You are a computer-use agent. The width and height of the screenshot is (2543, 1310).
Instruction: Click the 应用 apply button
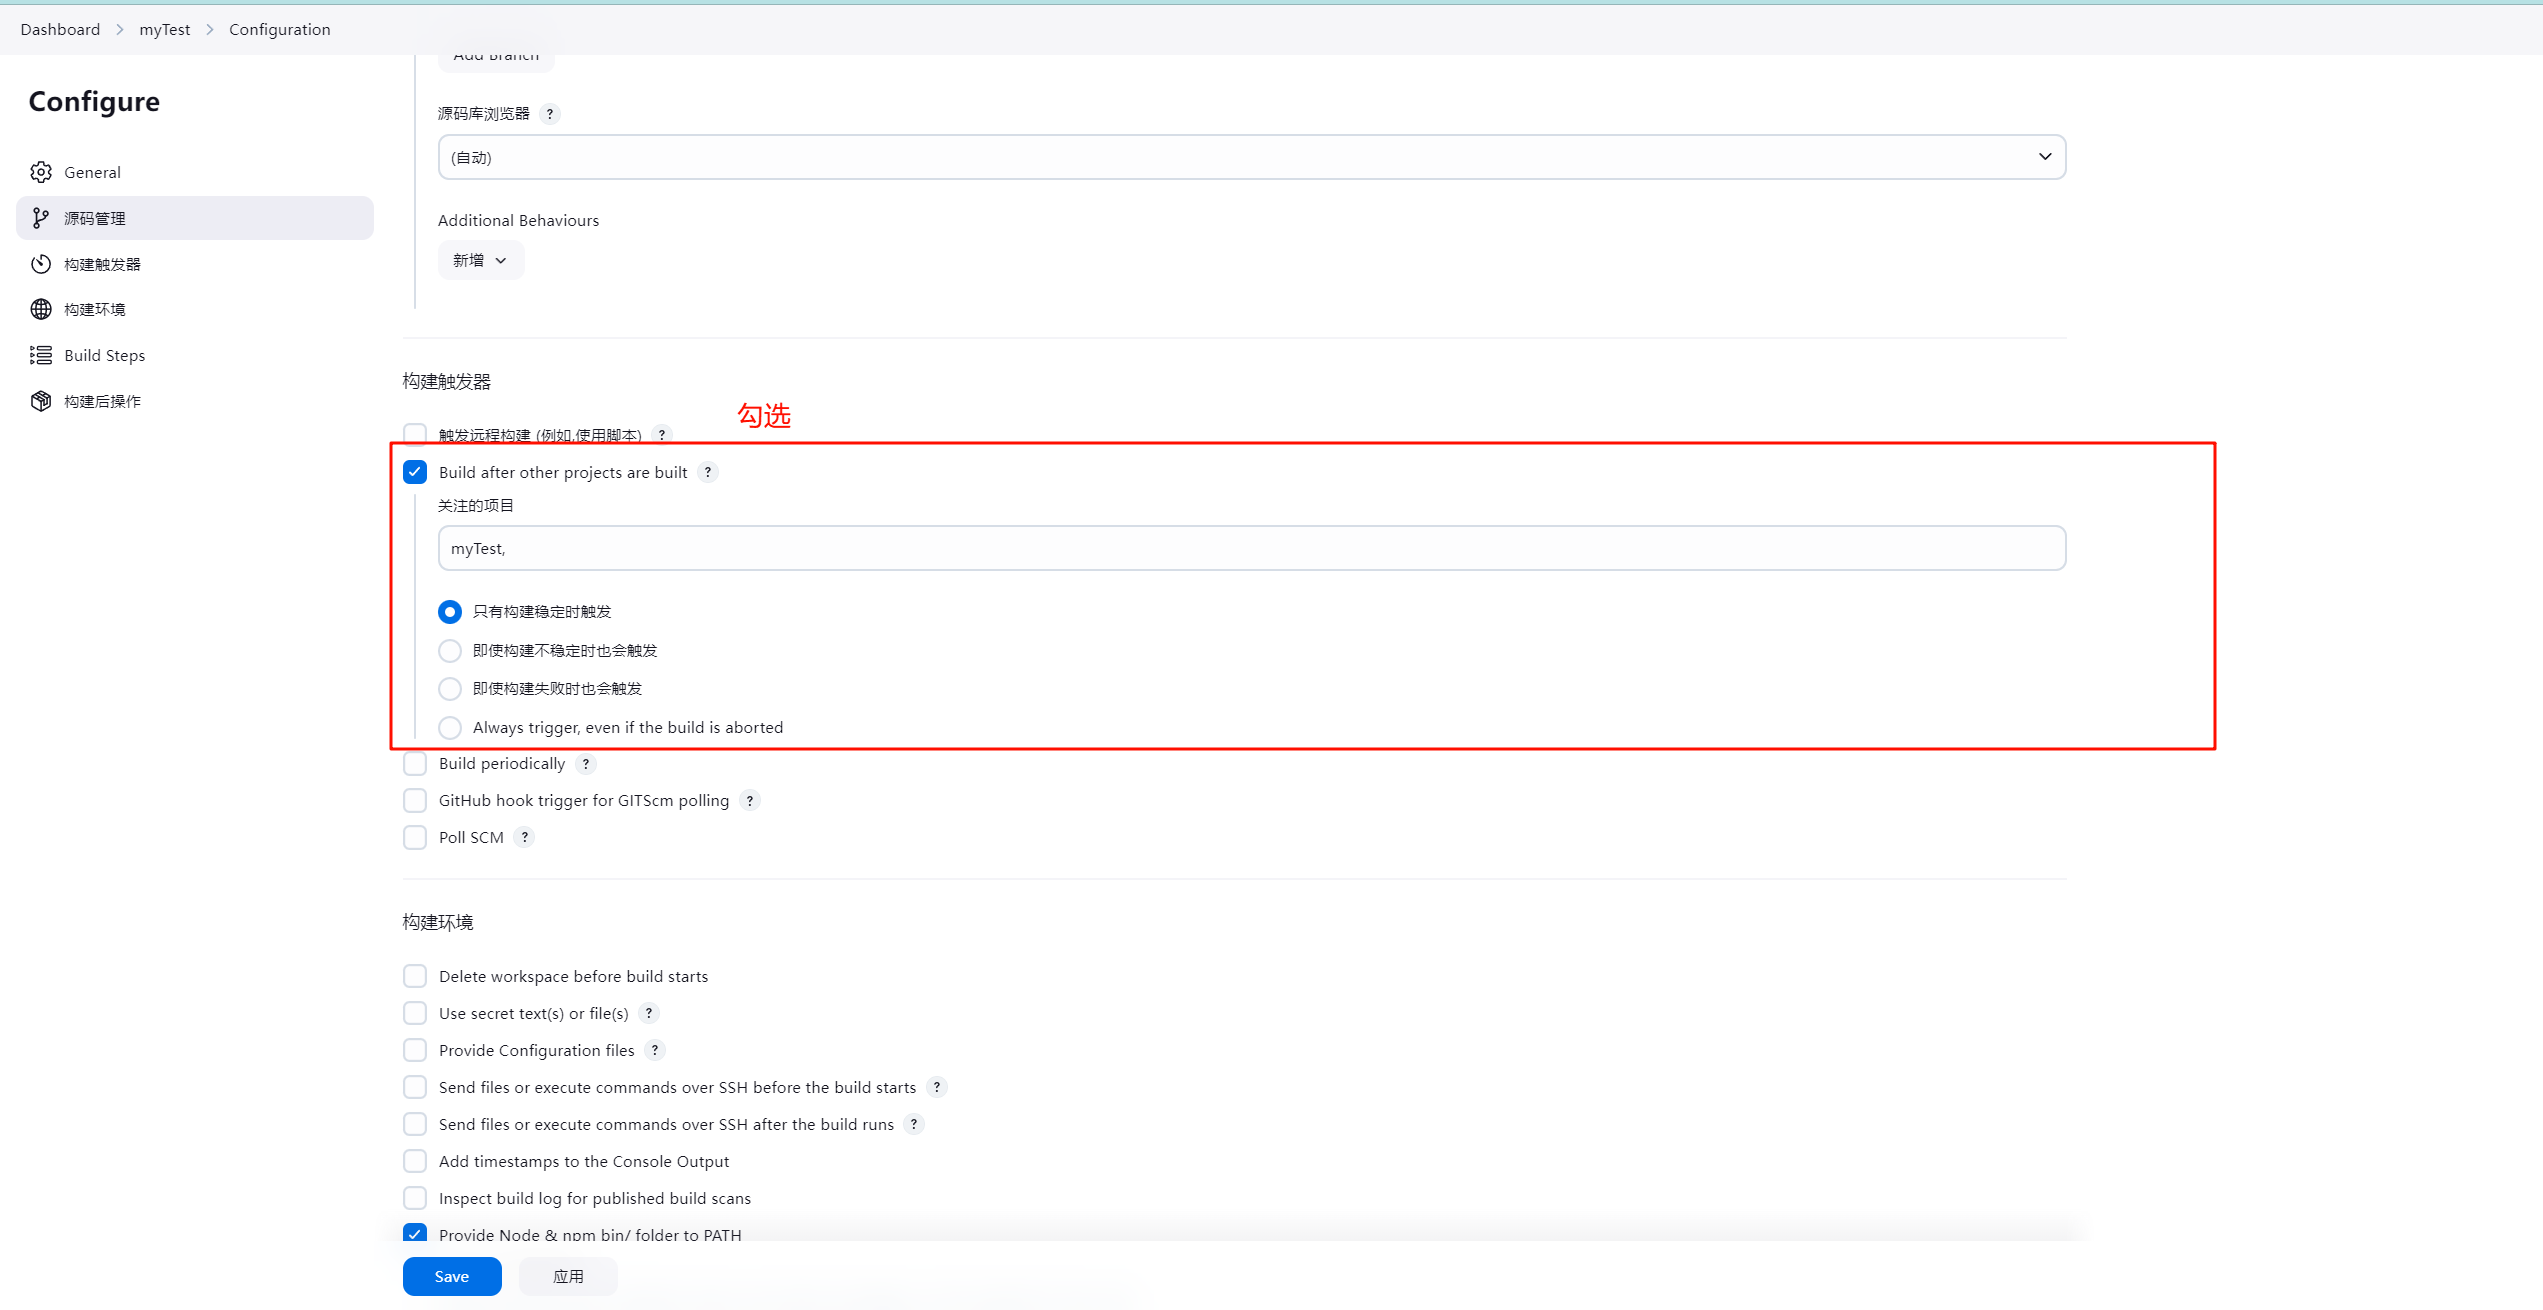pyautogui.click(x=568, y=1276)
